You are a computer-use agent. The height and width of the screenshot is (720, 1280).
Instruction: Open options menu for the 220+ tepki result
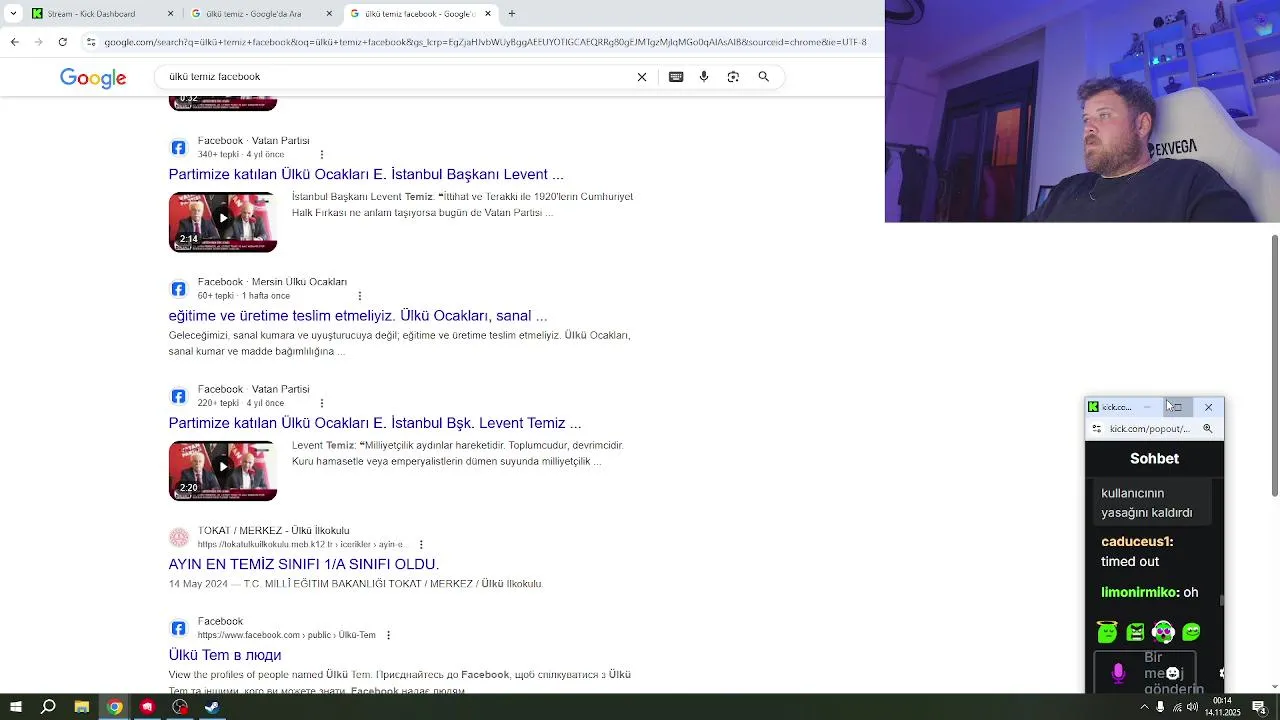(322, 403)
